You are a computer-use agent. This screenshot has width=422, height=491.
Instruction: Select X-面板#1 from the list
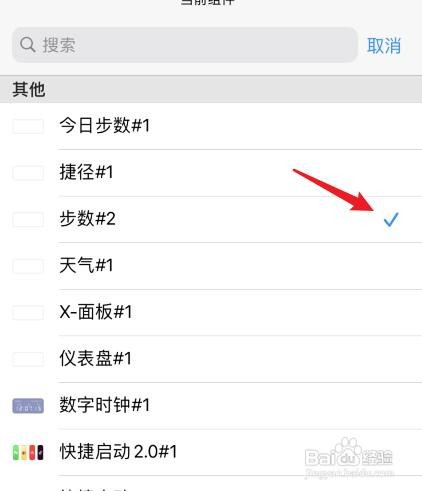[211, 312]
